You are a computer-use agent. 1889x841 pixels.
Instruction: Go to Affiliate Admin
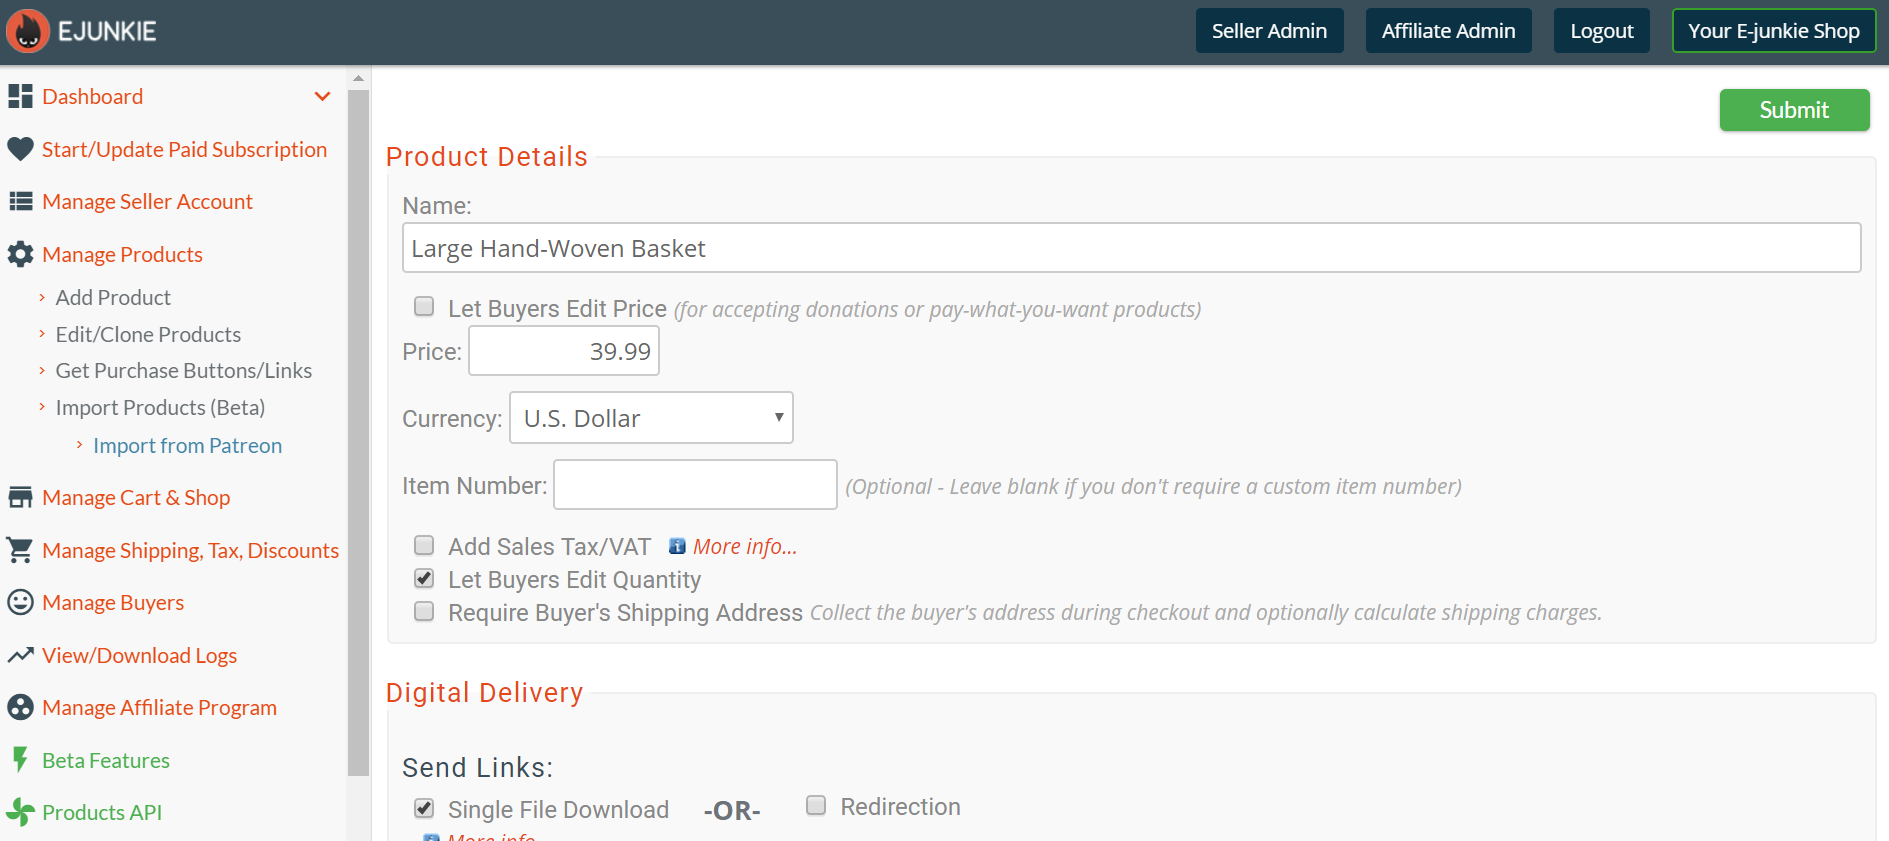(1448, 31)
